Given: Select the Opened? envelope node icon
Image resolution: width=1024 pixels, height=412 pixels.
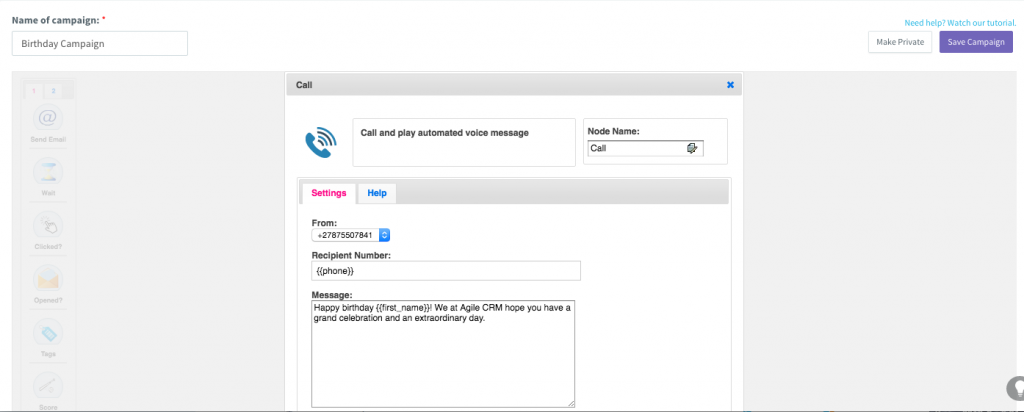Looking at the screenshot, I should click(x=48, y=279).
